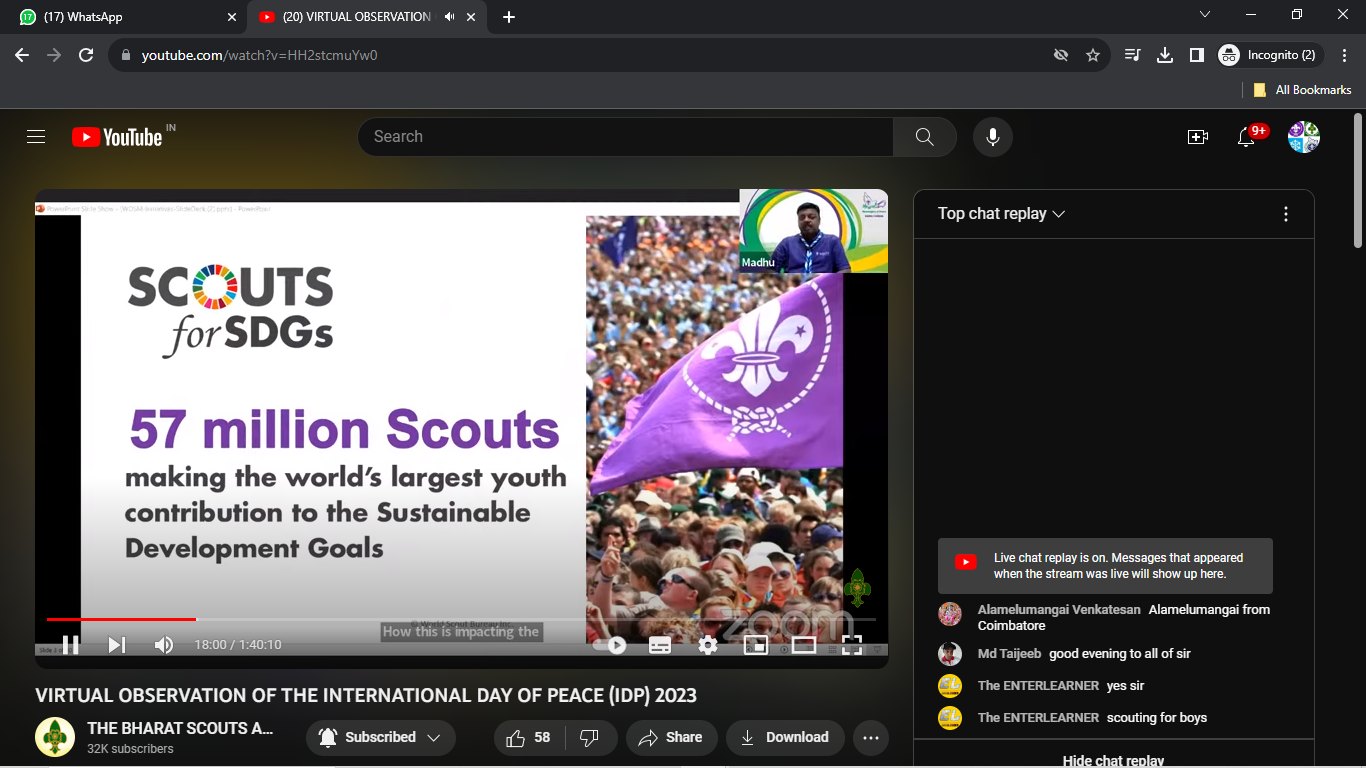Click the Share button
Screen dimensions: 1366x768
pos(671,738)
